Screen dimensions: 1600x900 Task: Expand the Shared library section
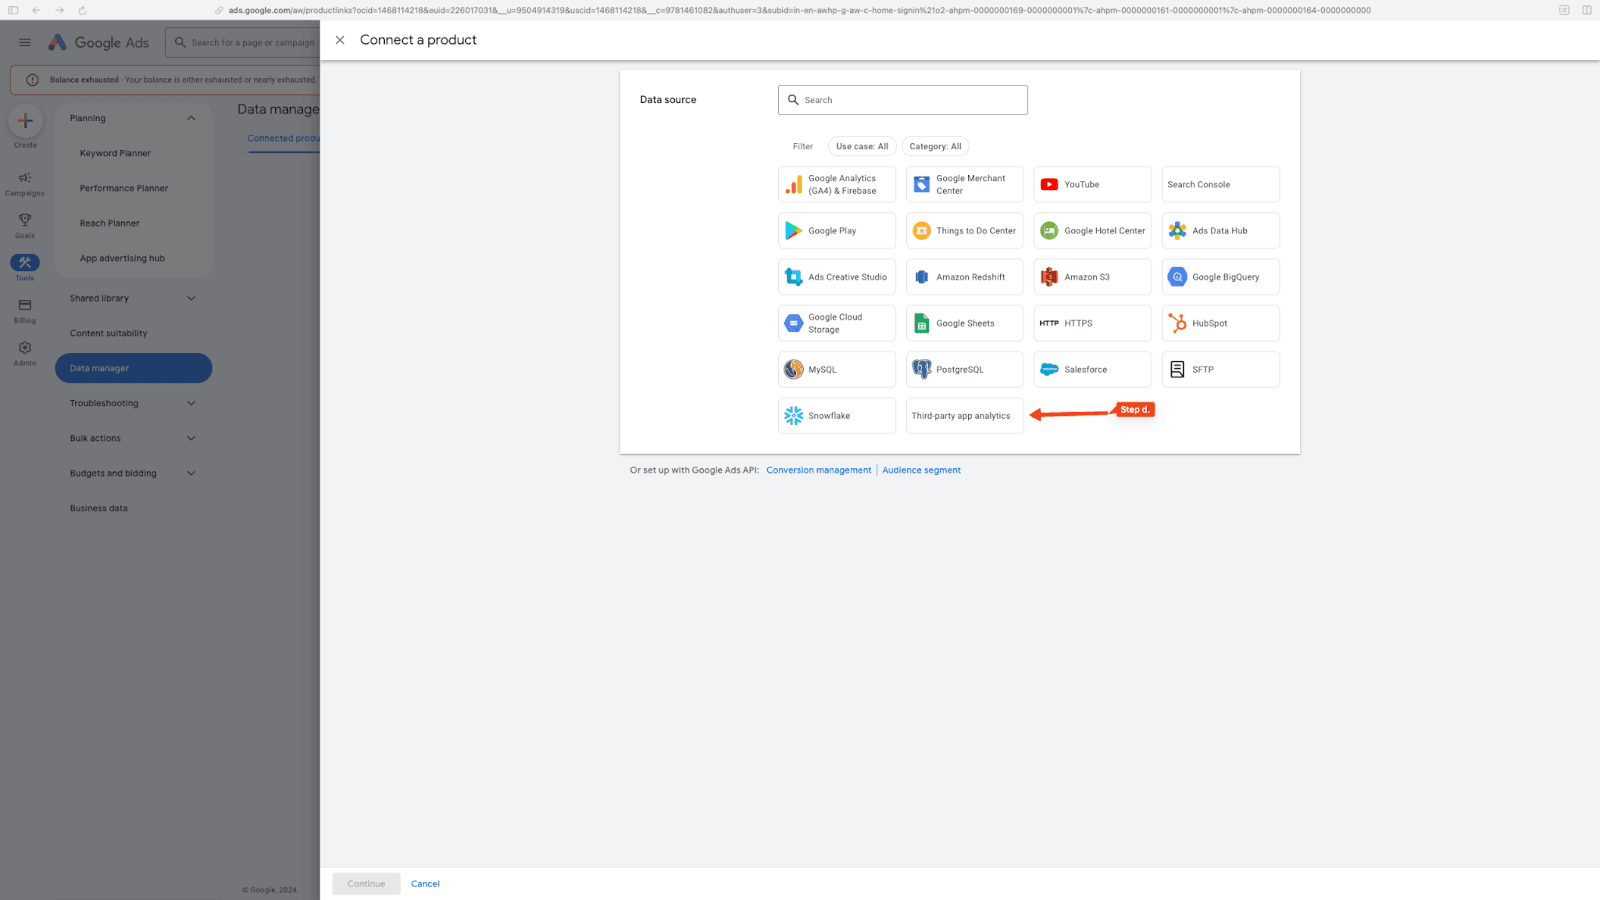pyautogui.click(x=133, y=298)
